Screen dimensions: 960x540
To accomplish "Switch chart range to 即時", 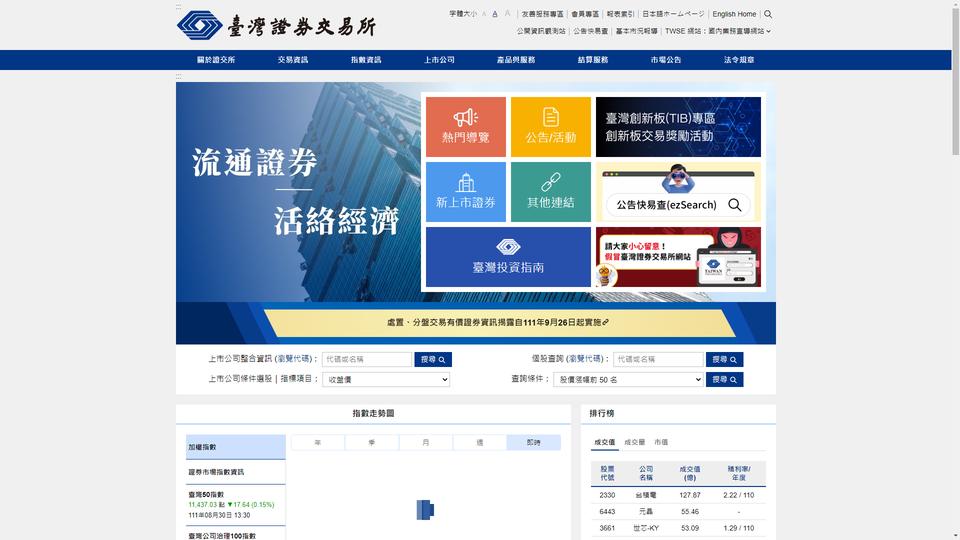I will 533,443.
